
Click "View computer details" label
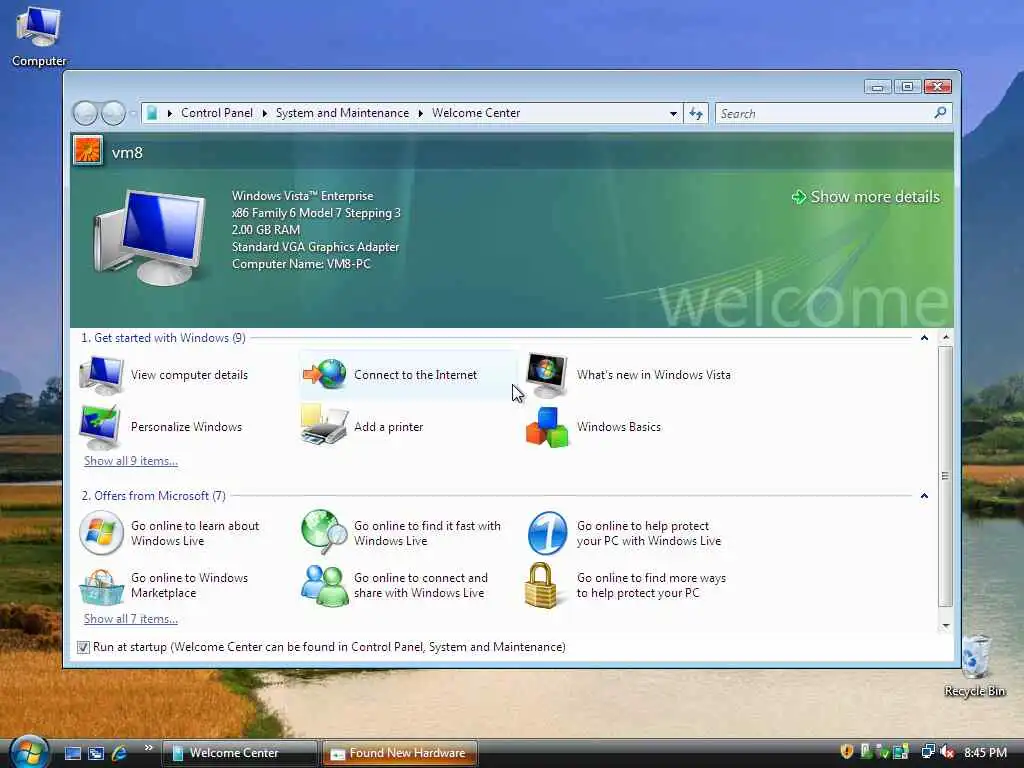(189, 375)
